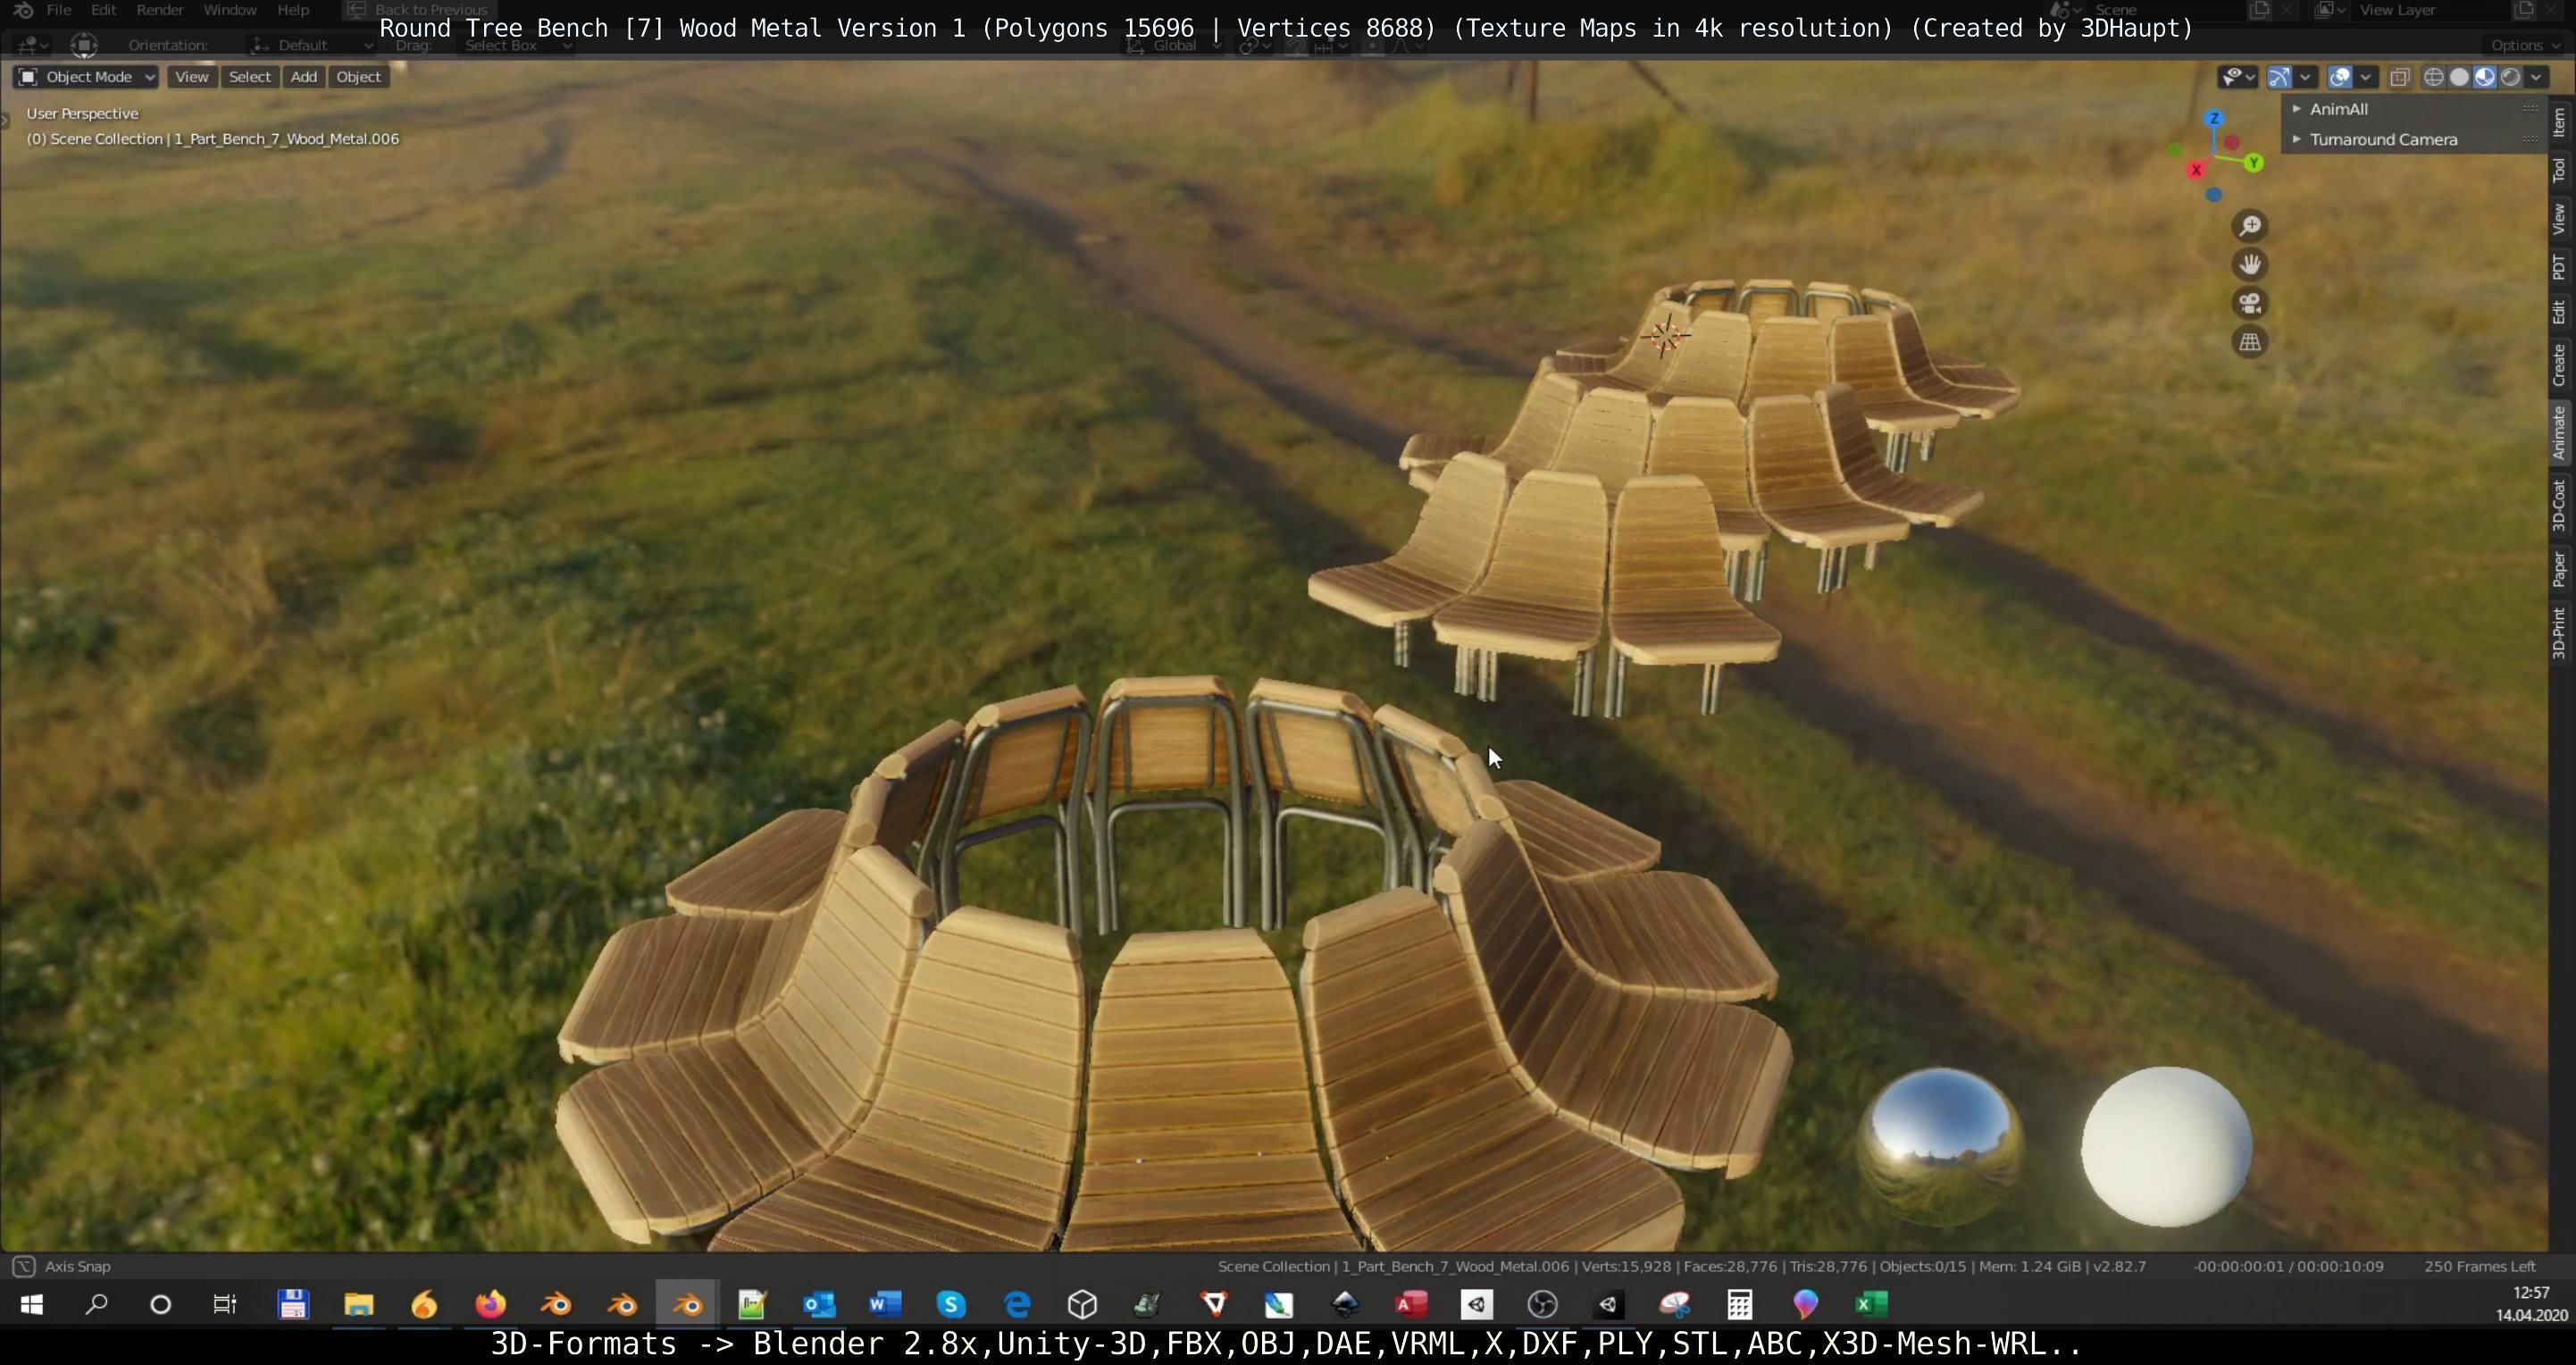
Task: Toggle camera view with the camera icon
Action: point(2249,303)
